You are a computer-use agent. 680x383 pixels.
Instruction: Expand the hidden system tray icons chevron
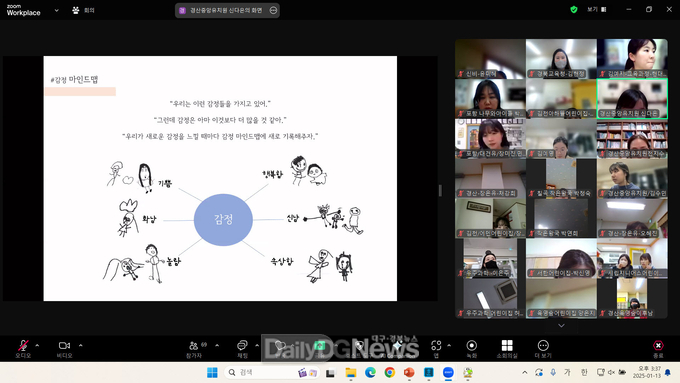[x=525, y=372]
